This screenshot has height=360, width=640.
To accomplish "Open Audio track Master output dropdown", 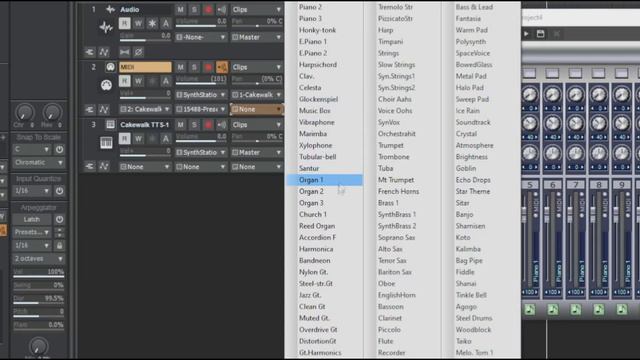I will point(256,37).
